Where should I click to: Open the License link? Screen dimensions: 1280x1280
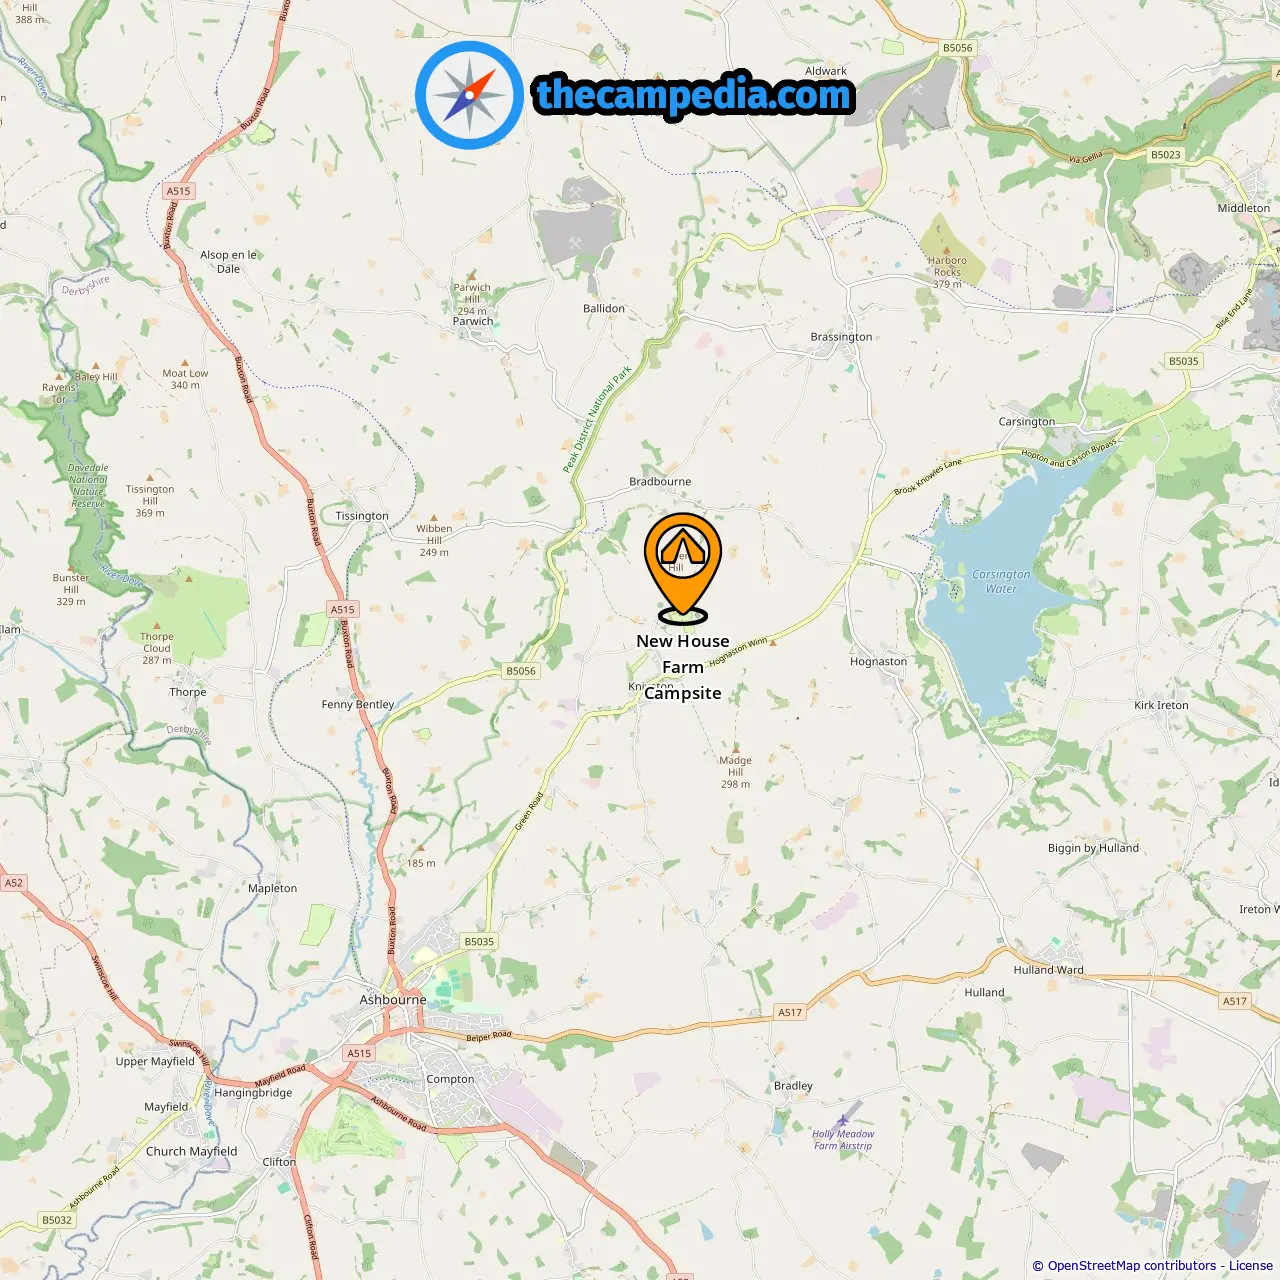point(1251,1266)
